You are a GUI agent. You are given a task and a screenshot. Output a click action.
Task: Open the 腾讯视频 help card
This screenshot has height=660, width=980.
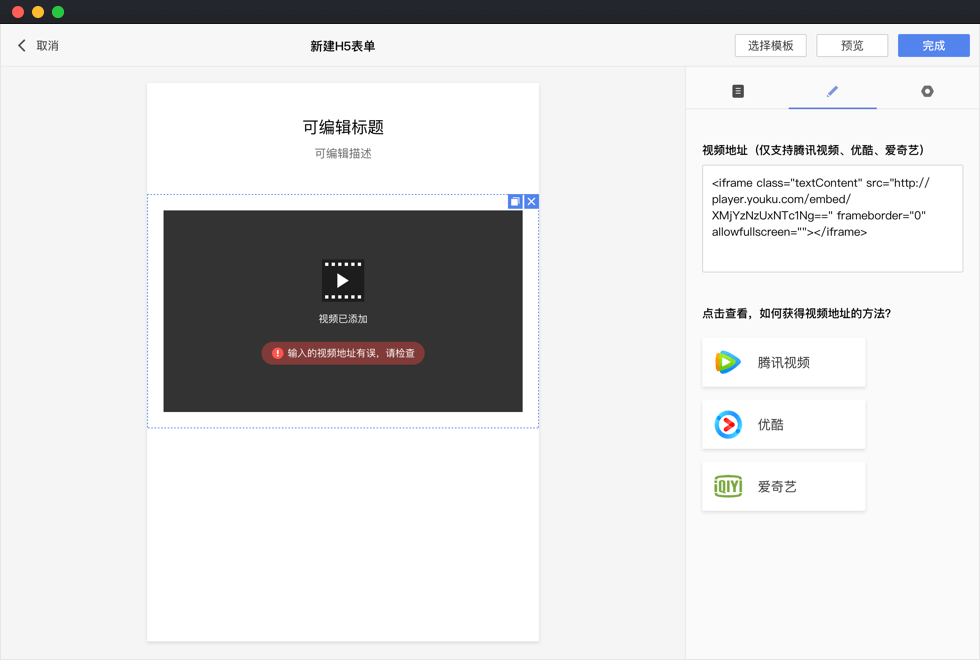(783, 362)
